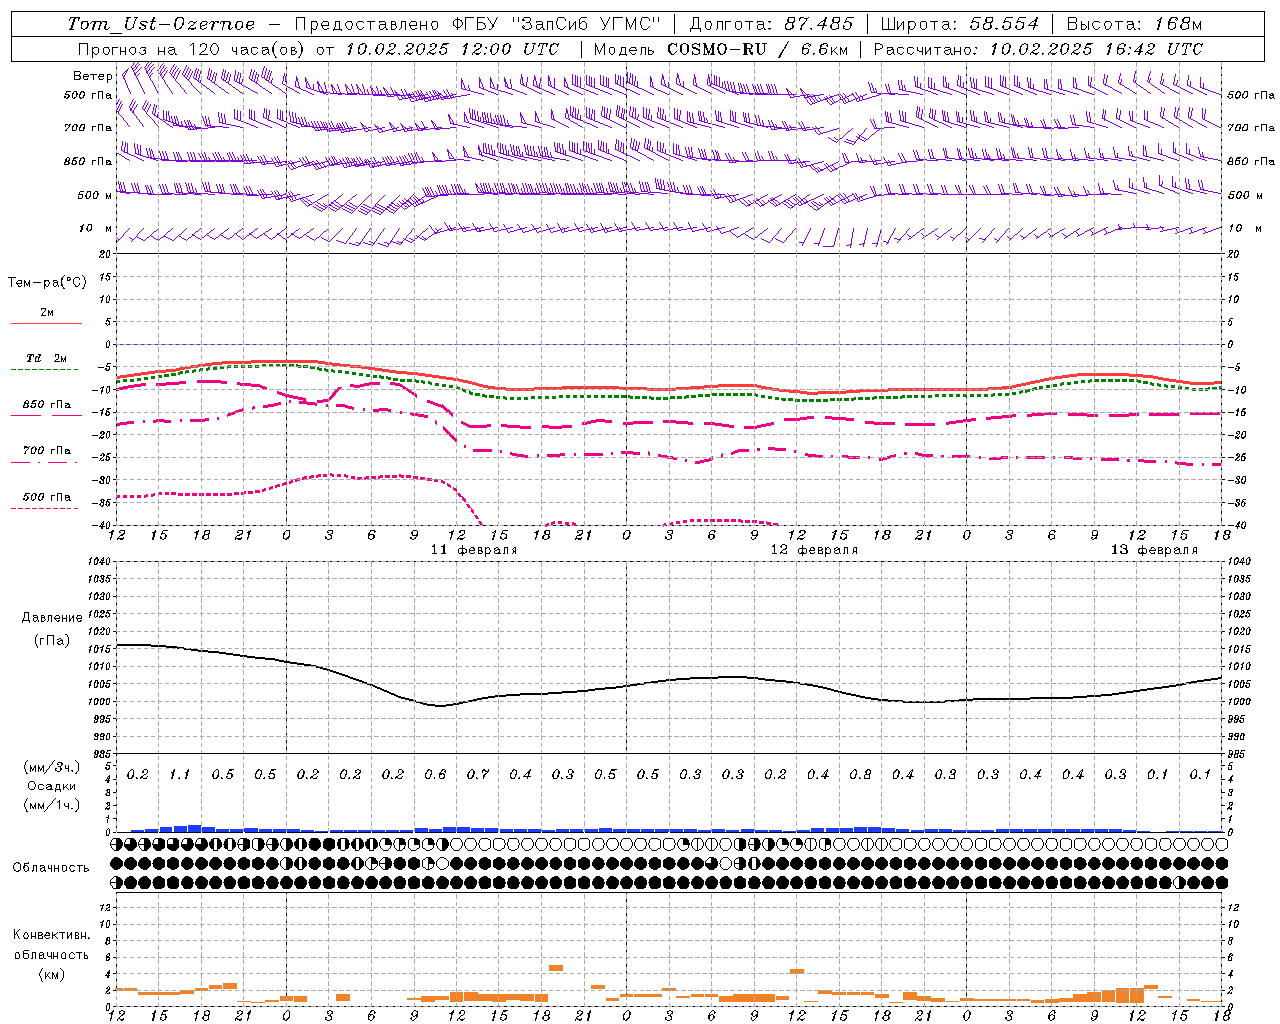Click the 'Конвективн.' convective cloud label

click(51, 935)
